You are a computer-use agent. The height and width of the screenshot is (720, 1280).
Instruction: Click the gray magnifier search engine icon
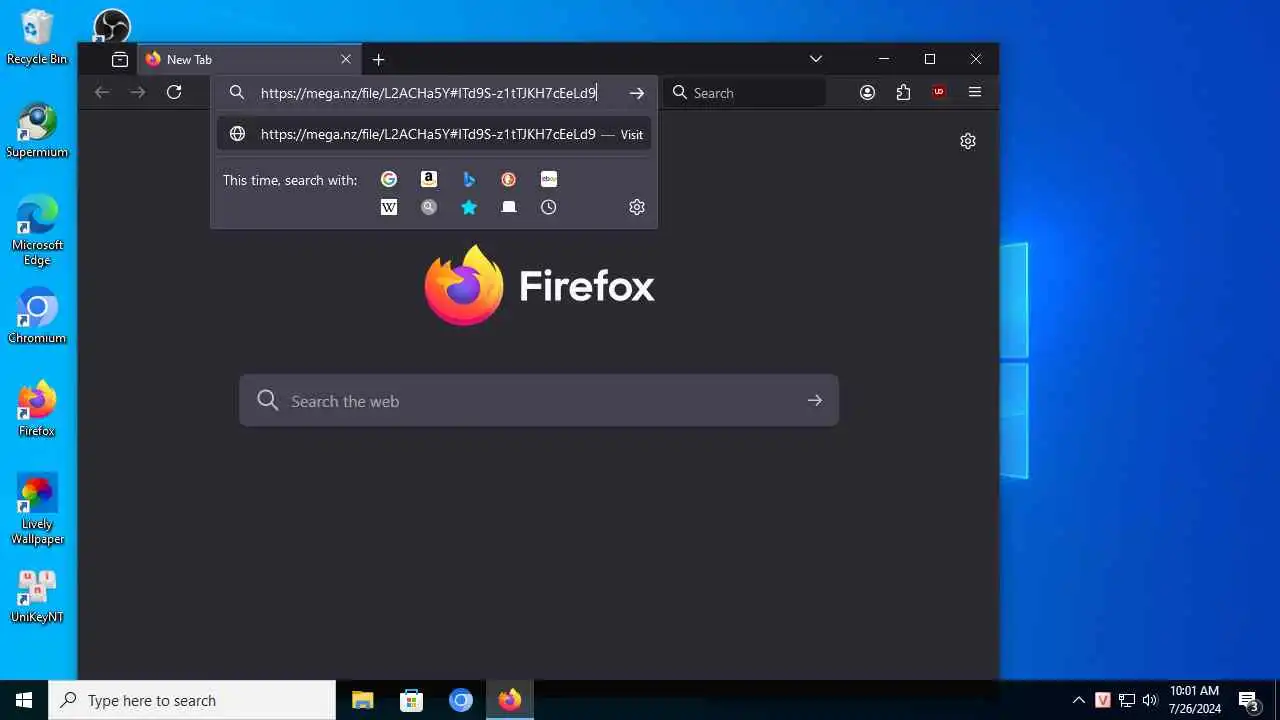(x=429, y=207)
